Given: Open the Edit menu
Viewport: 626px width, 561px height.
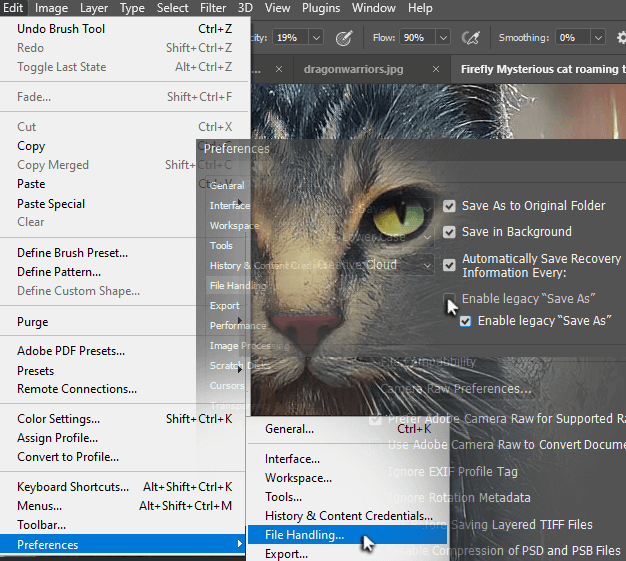Looking at the screenshot, I should [x=13, y=8].
